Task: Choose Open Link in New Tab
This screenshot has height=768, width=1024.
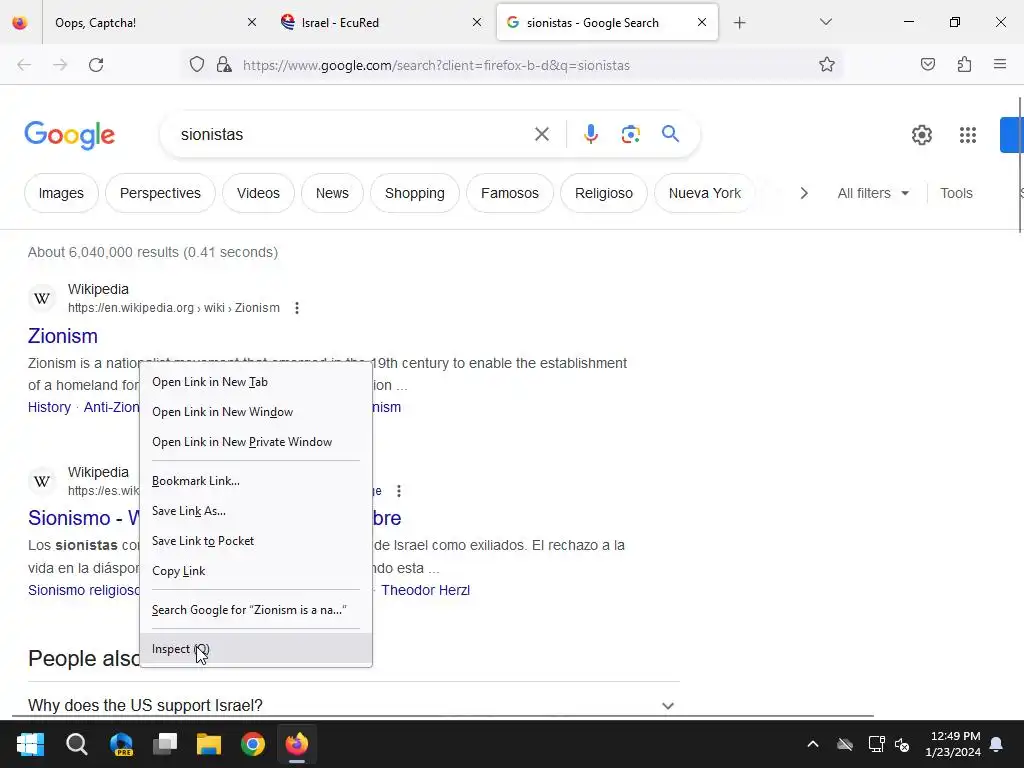Action: (x=256, y=382)
